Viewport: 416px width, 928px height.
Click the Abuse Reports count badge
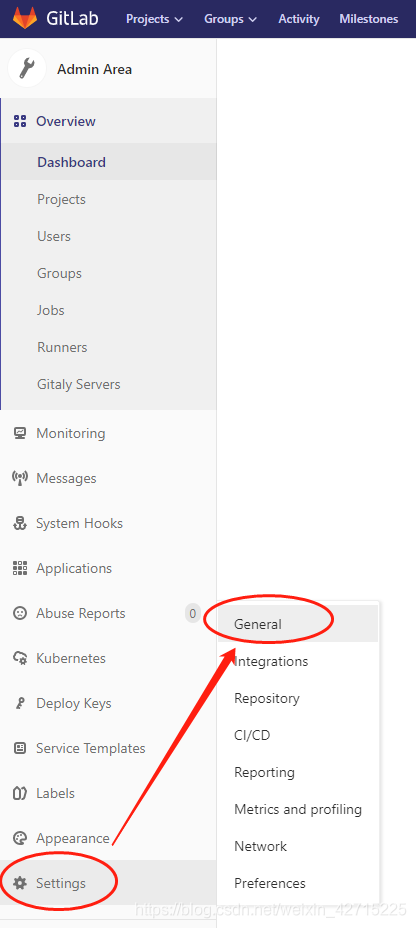pyautogui.click(x=192, y=613)
